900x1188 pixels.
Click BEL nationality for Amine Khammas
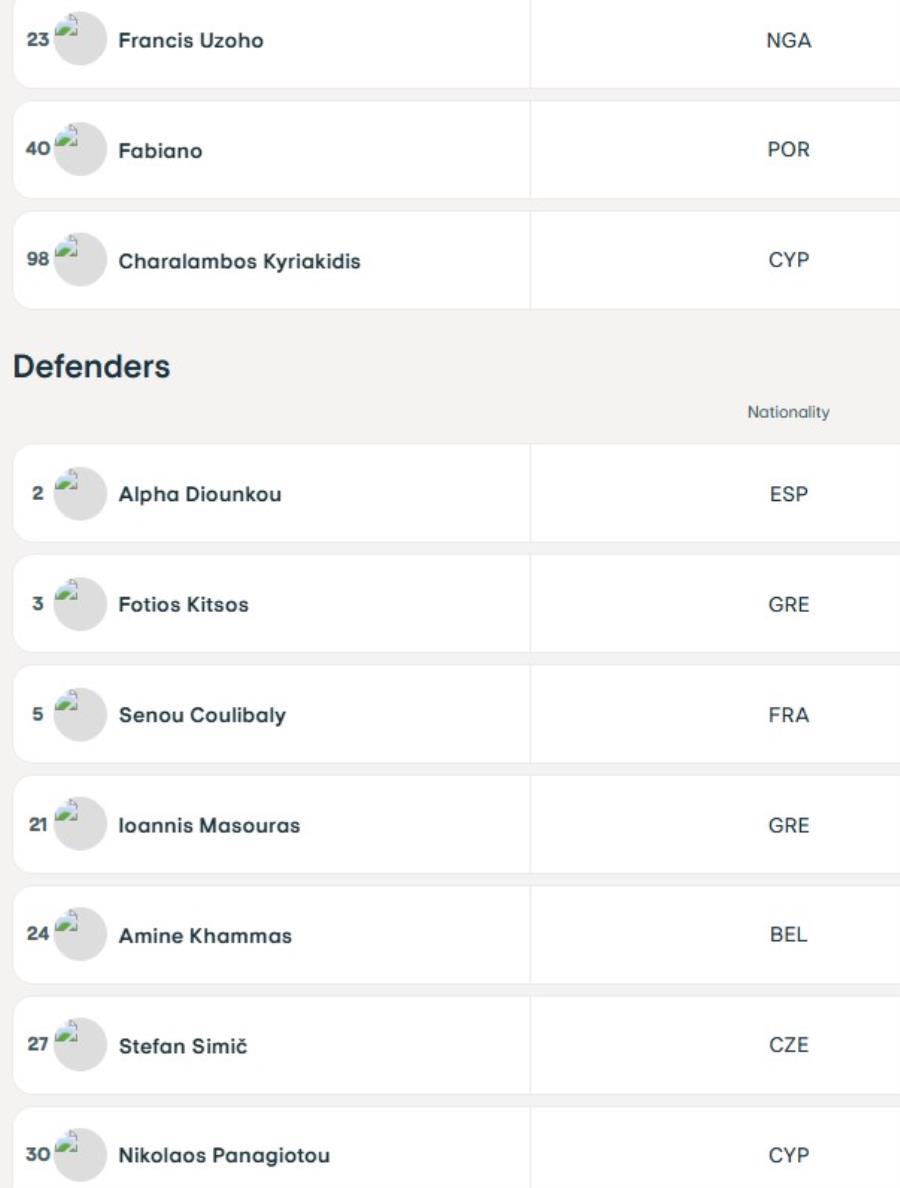pos(789,935)
